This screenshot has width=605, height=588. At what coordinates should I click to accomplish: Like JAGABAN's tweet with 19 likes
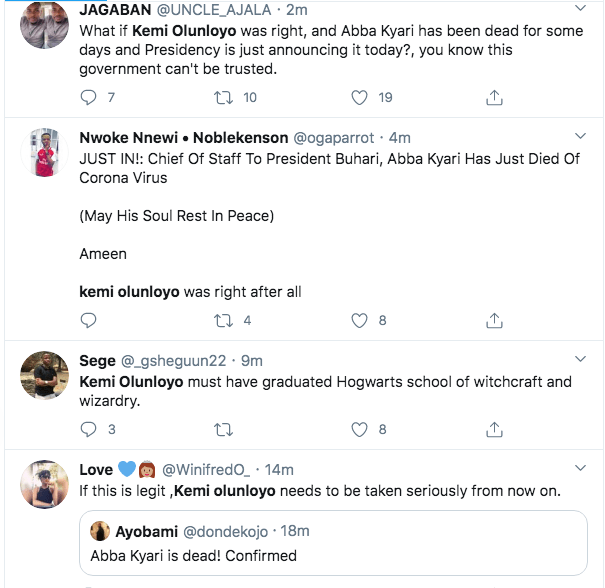pyautogui.click(x=360, y=97)
